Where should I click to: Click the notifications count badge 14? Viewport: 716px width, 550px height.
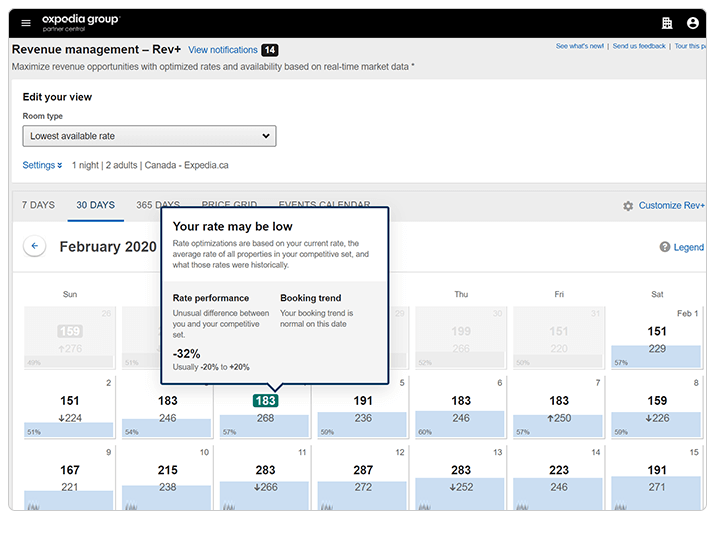pos(270,50)
